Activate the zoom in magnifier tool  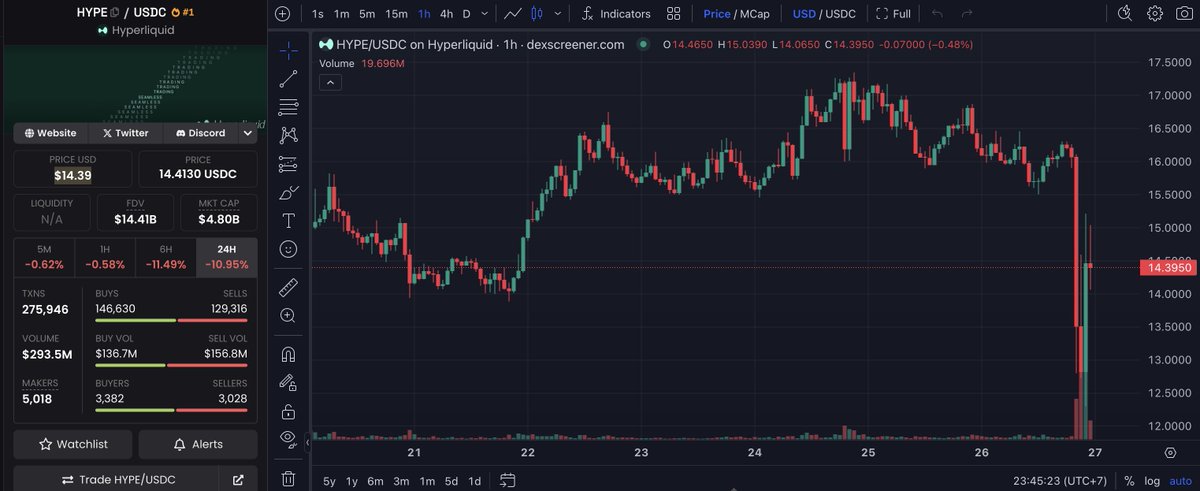point(288,315)
